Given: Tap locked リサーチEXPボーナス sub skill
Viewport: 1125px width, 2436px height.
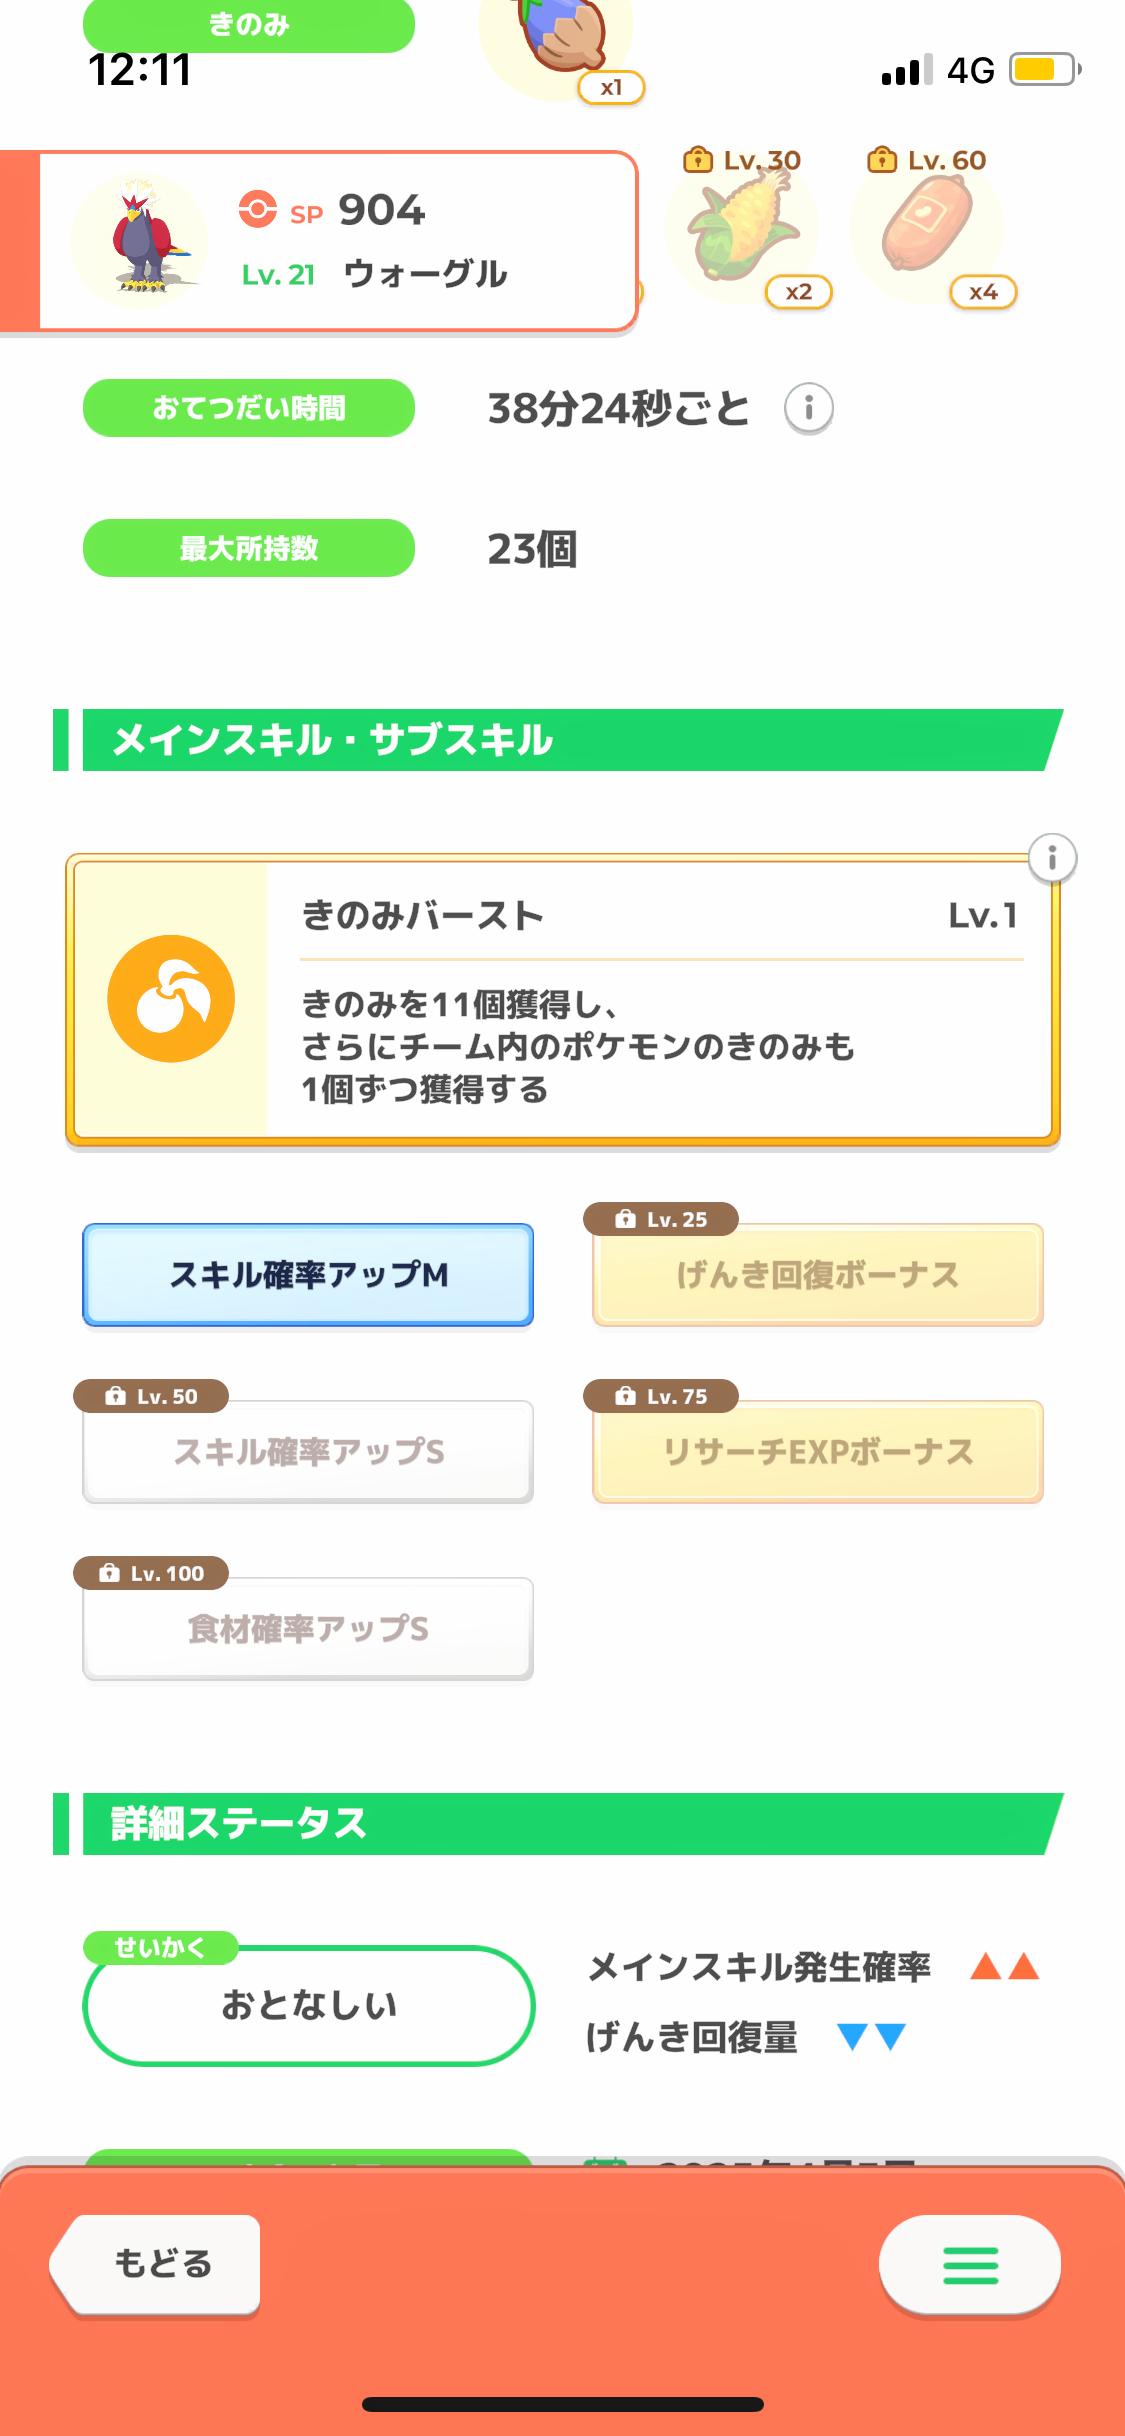Looking at the screenshot, I should [817, 1452].
